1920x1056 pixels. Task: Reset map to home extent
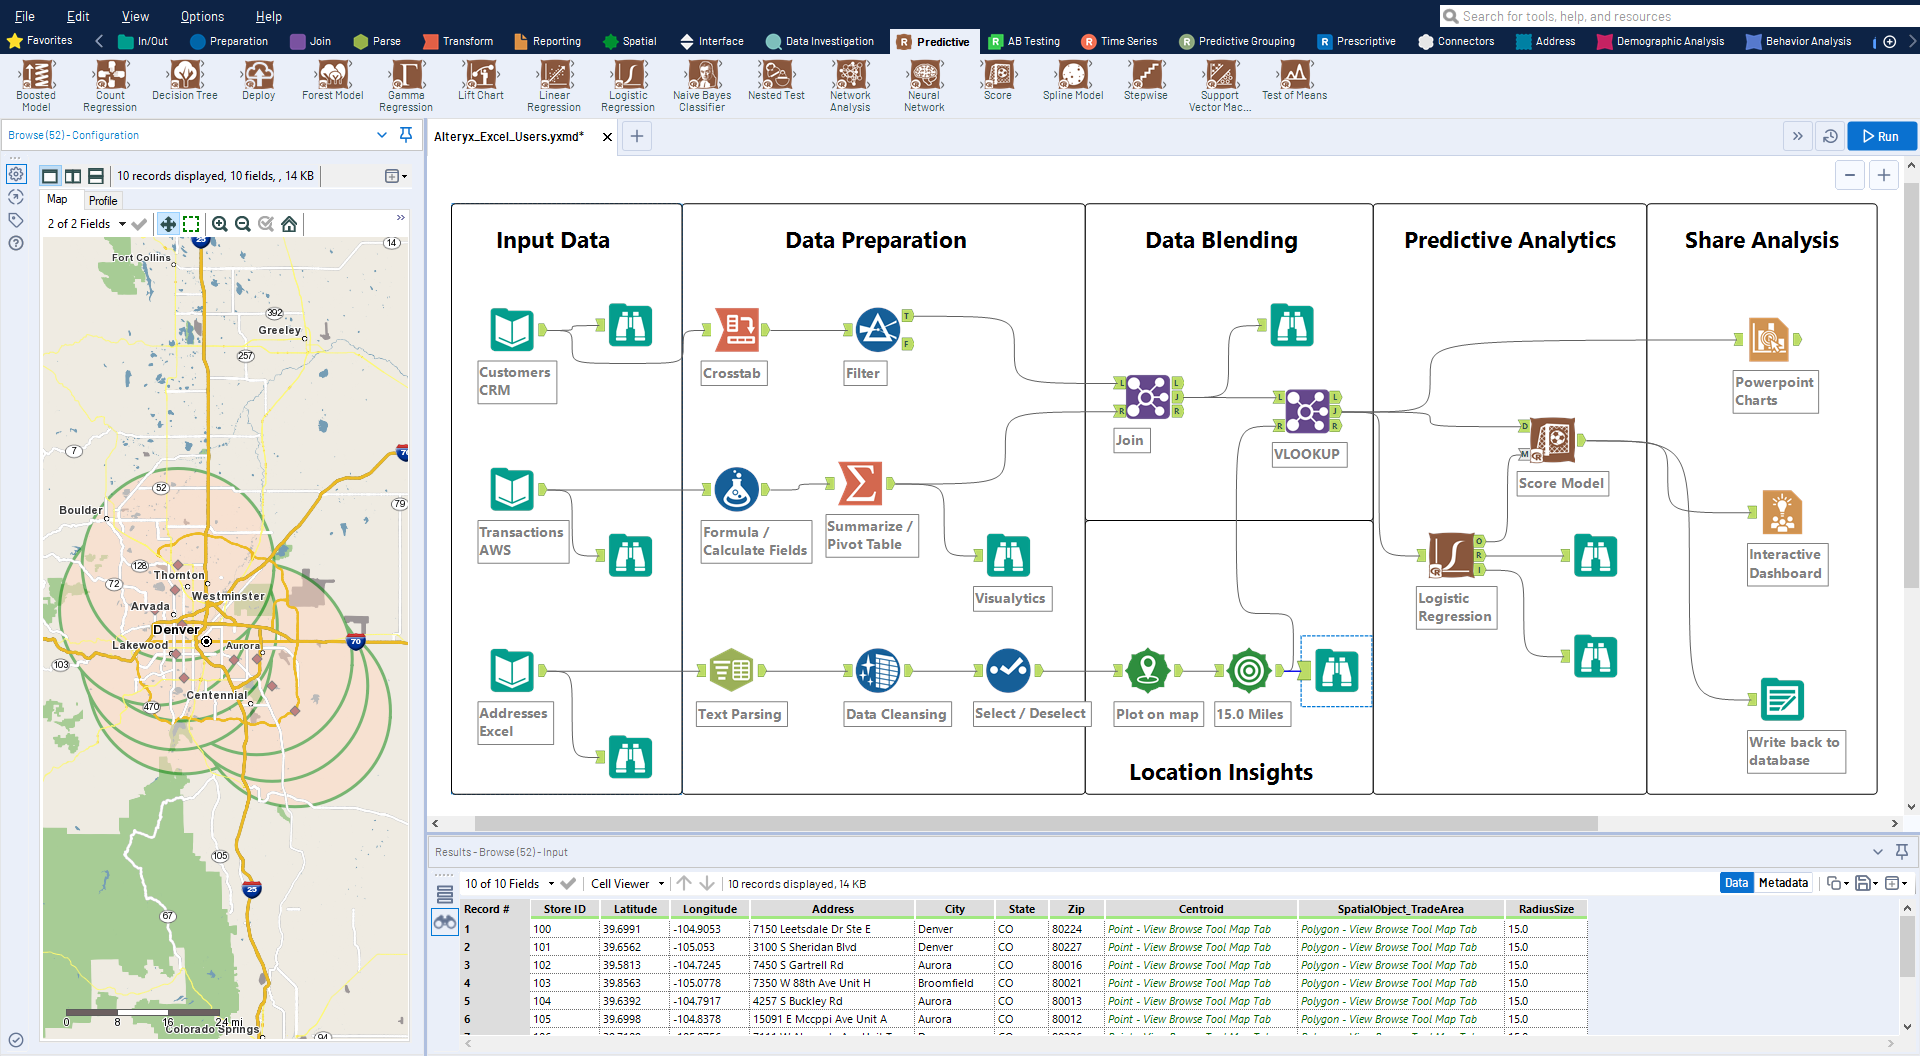click(289, 224)
